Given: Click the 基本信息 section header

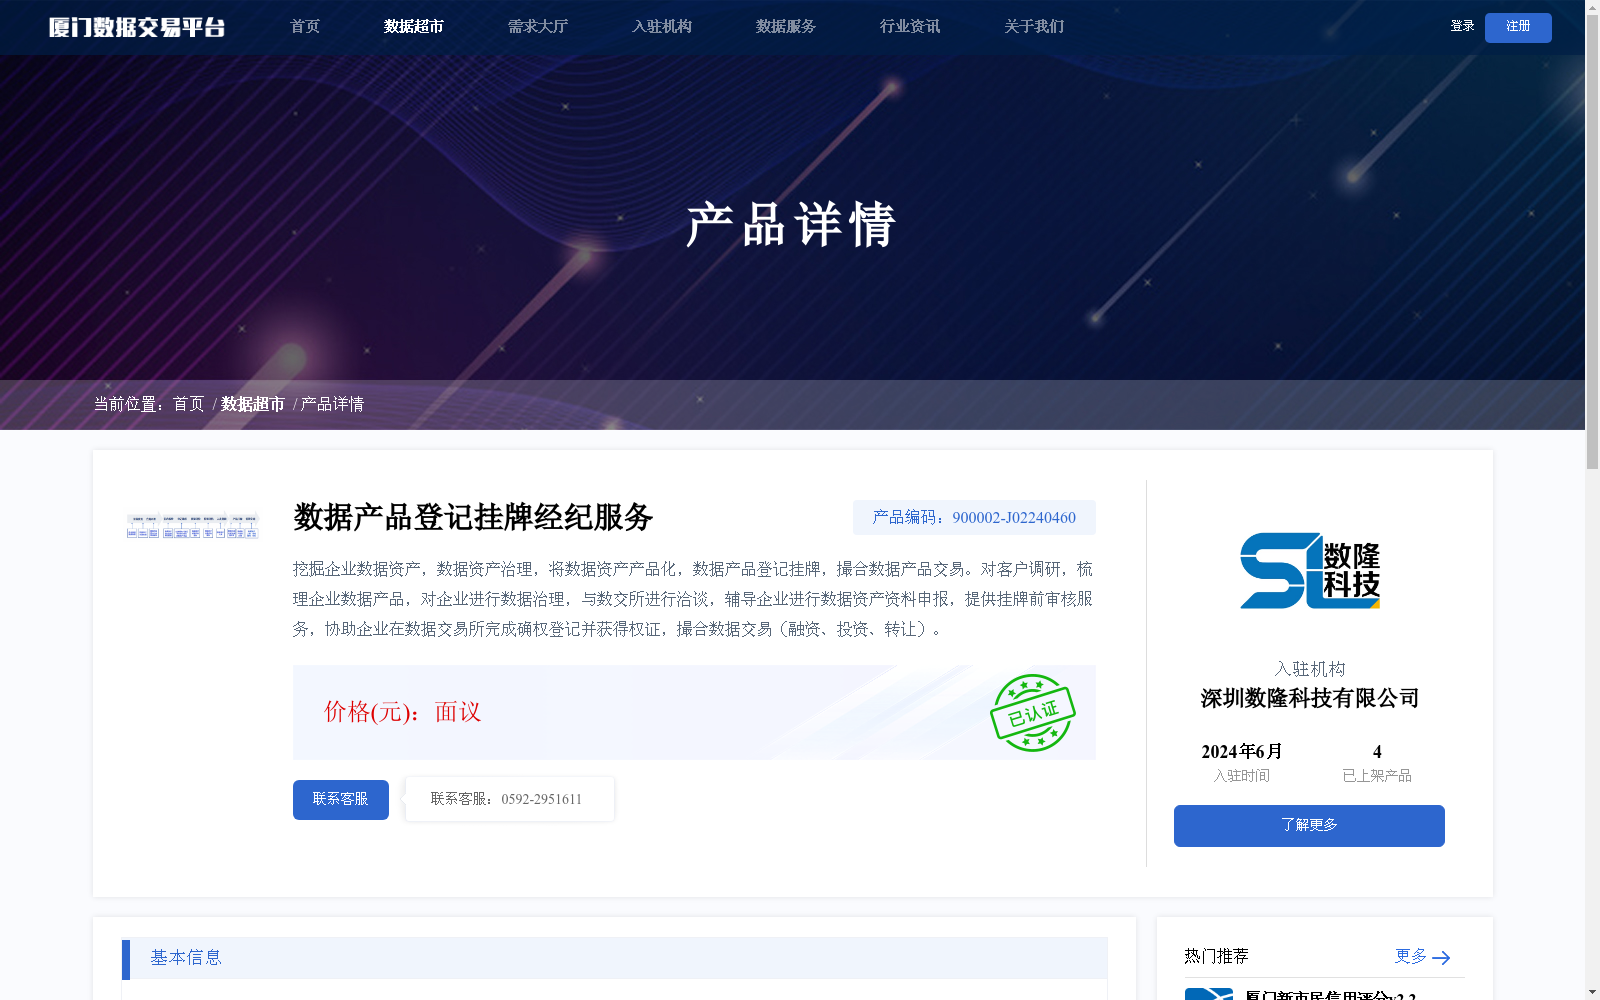Looking at the screenshot, I should (x=614, y=958).
